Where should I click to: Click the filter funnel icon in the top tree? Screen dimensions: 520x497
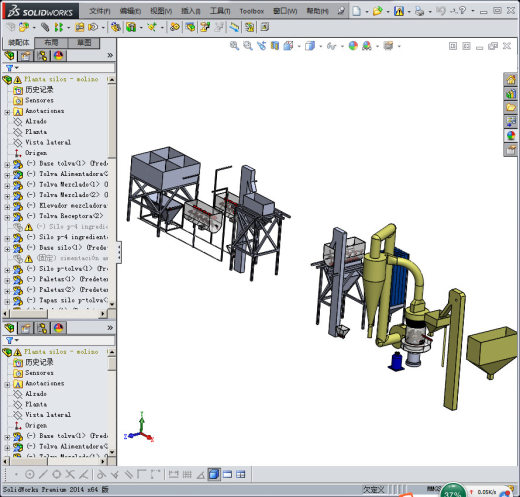pyautogui.click(x=10, y=68)
